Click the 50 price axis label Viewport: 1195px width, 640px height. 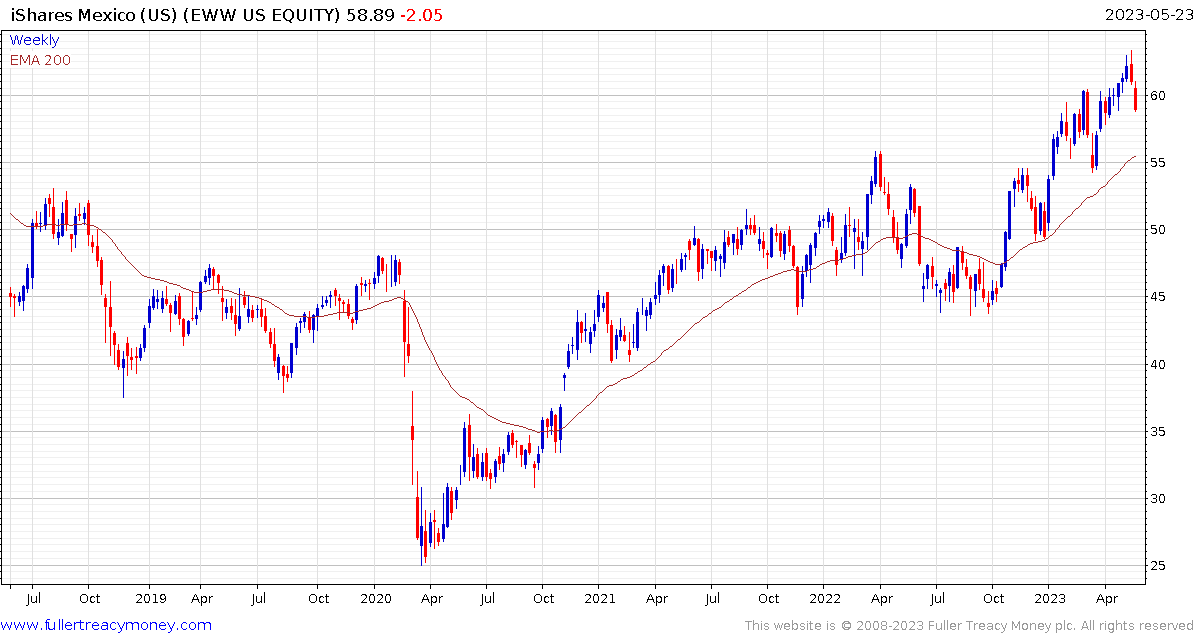[1159, 229]
